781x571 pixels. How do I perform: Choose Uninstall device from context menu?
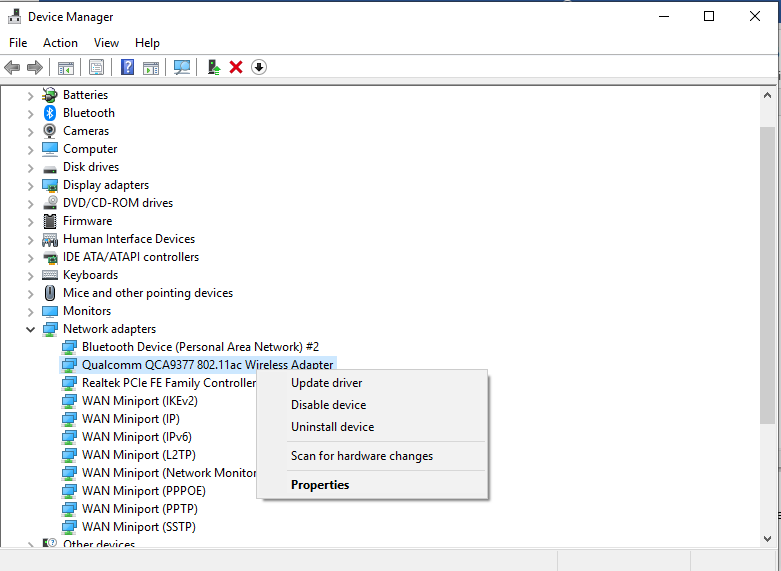373,427
